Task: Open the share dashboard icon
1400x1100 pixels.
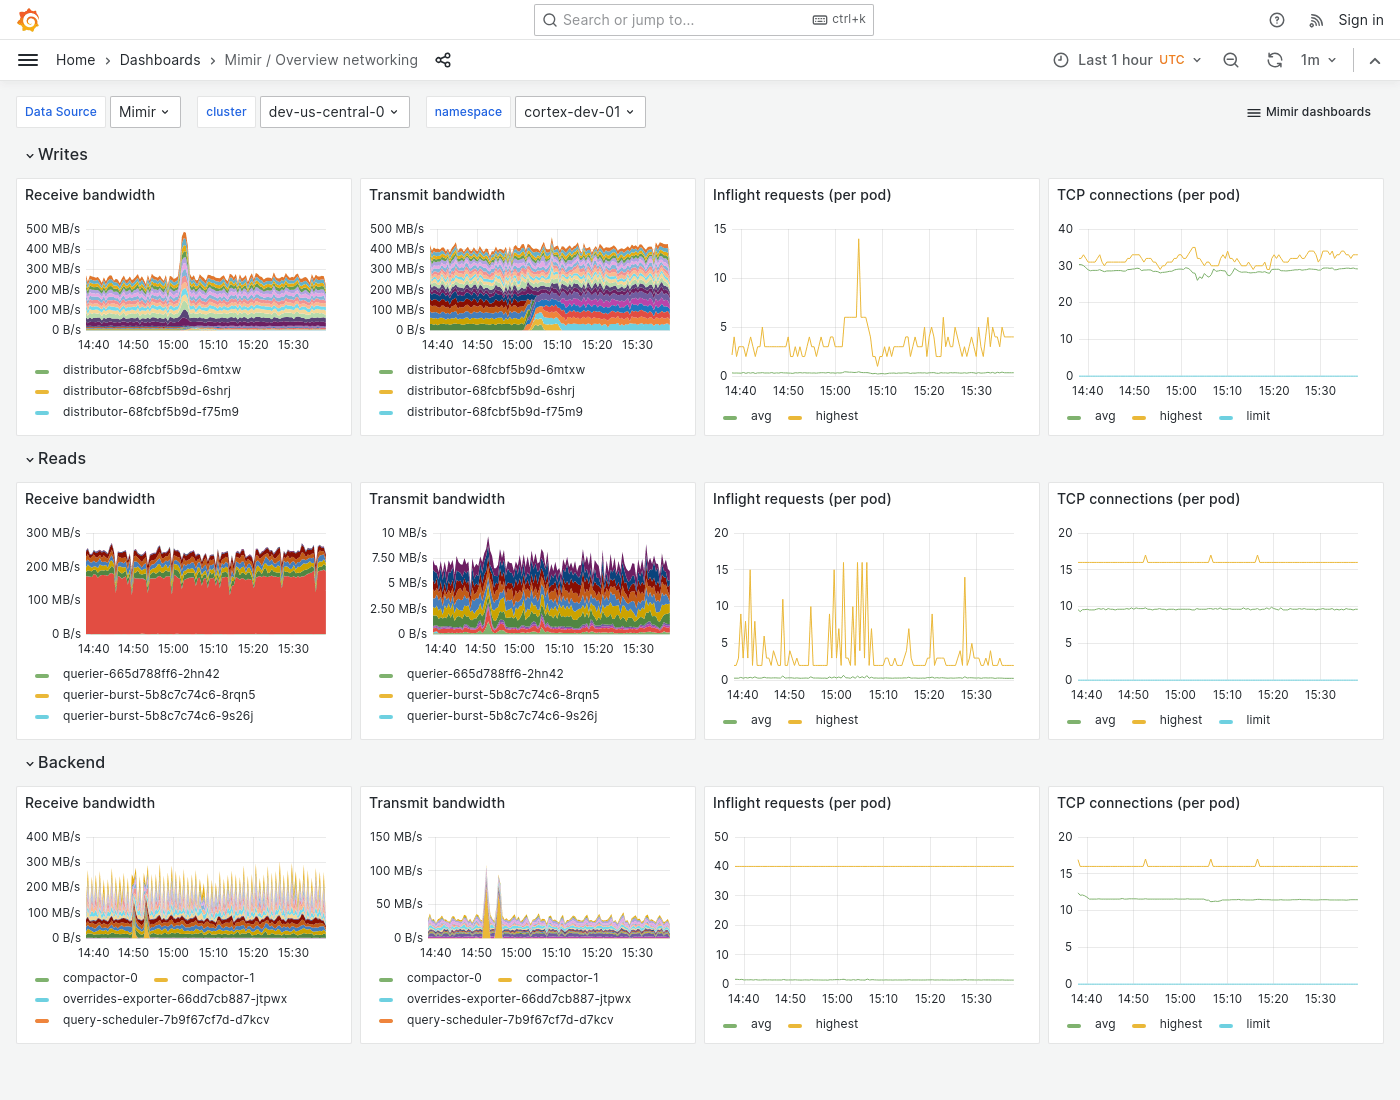Action: click(x=443, y=60)
